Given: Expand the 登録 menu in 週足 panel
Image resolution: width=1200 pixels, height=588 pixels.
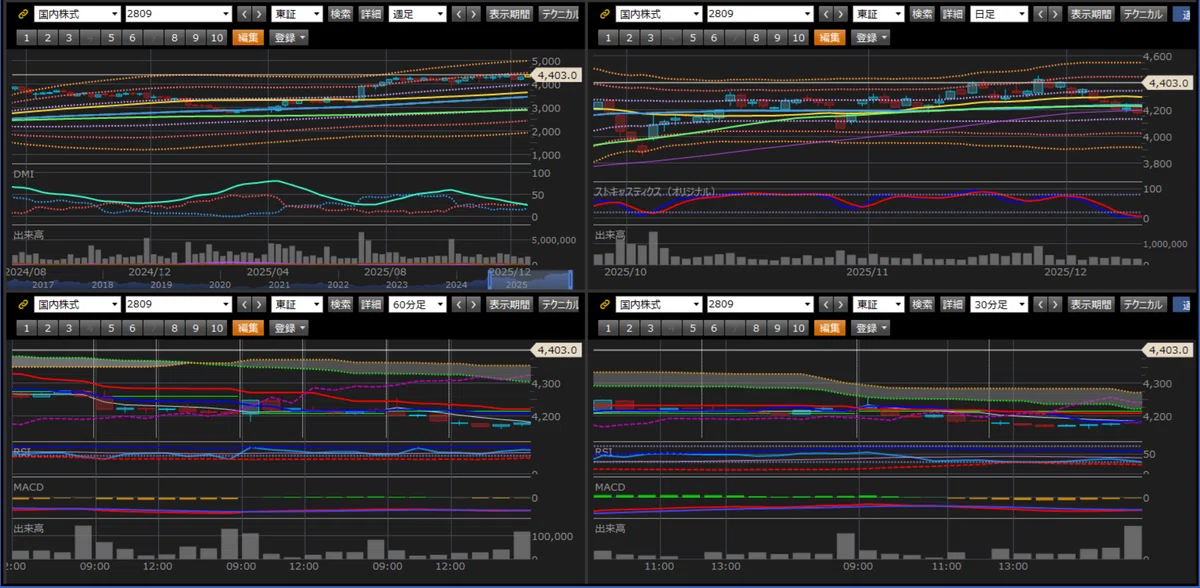Looking at the screenshot, I should click(288, 37).
